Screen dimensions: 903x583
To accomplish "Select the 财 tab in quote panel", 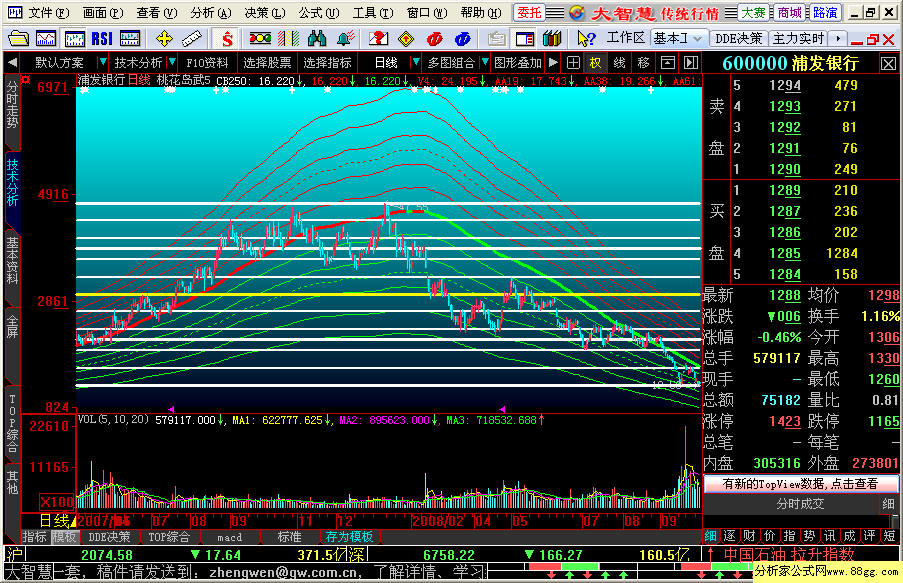I will [749, 536].
